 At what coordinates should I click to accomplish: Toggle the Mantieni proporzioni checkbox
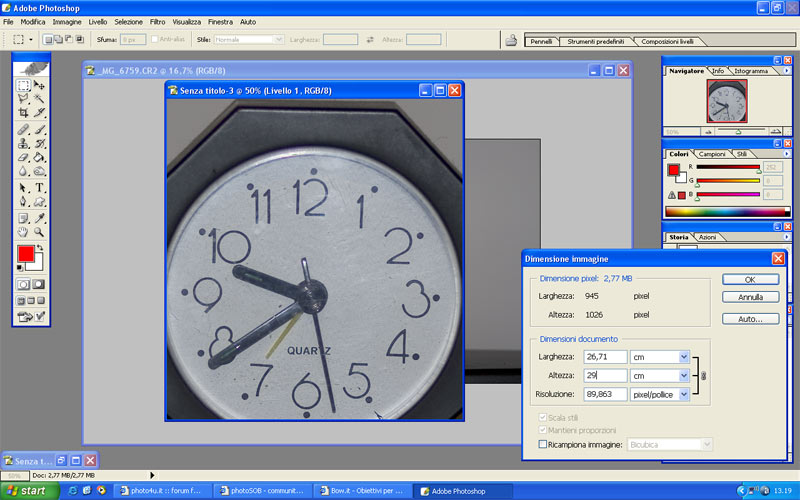pyautogui.click(x=543, y=429)
